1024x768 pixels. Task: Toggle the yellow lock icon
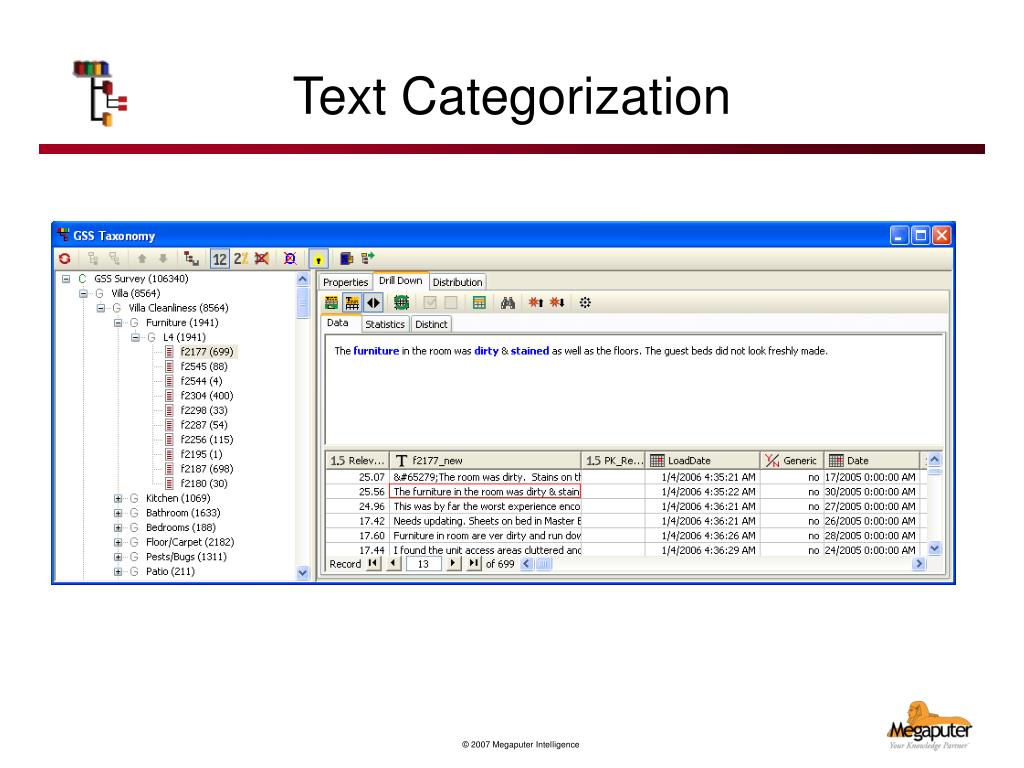click(318, 259)
